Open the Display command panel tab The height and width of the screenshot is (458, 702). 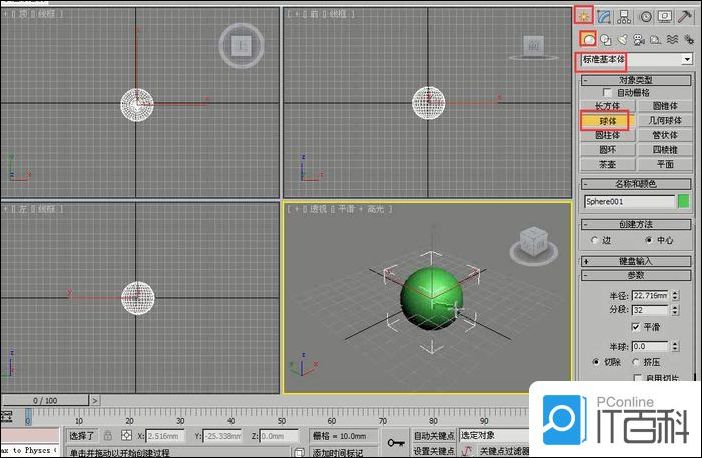(x=665, y=17)
